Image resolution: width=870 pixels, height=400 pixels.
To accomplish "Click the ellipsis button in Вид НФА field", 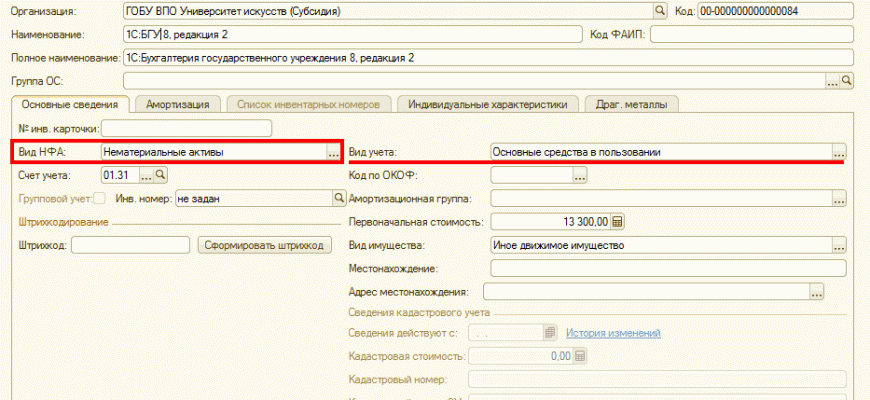I will (x=333, y=153).
